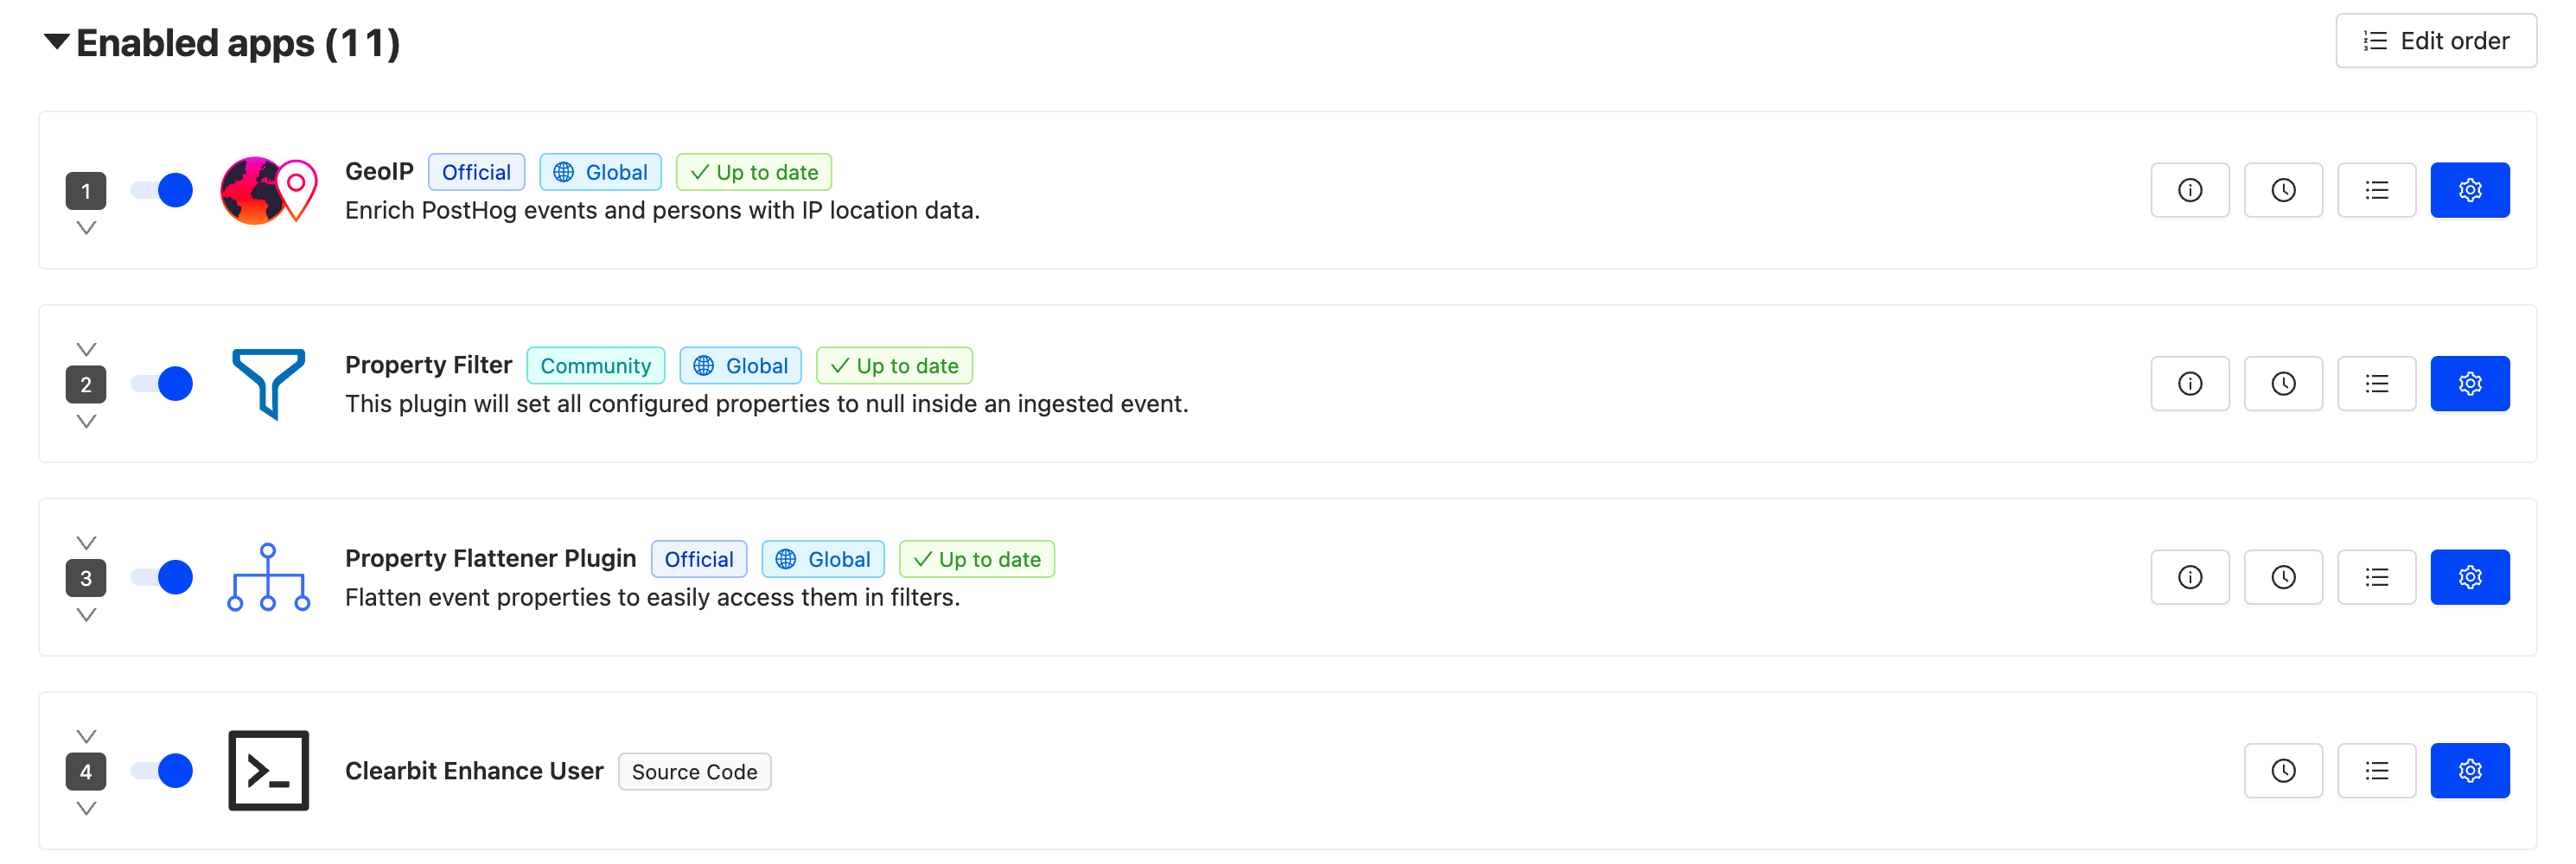The height and width of the screenshot is (864, 2576).
Task: Select the Community tag on Property Filter
Action: tap(595, 366)
